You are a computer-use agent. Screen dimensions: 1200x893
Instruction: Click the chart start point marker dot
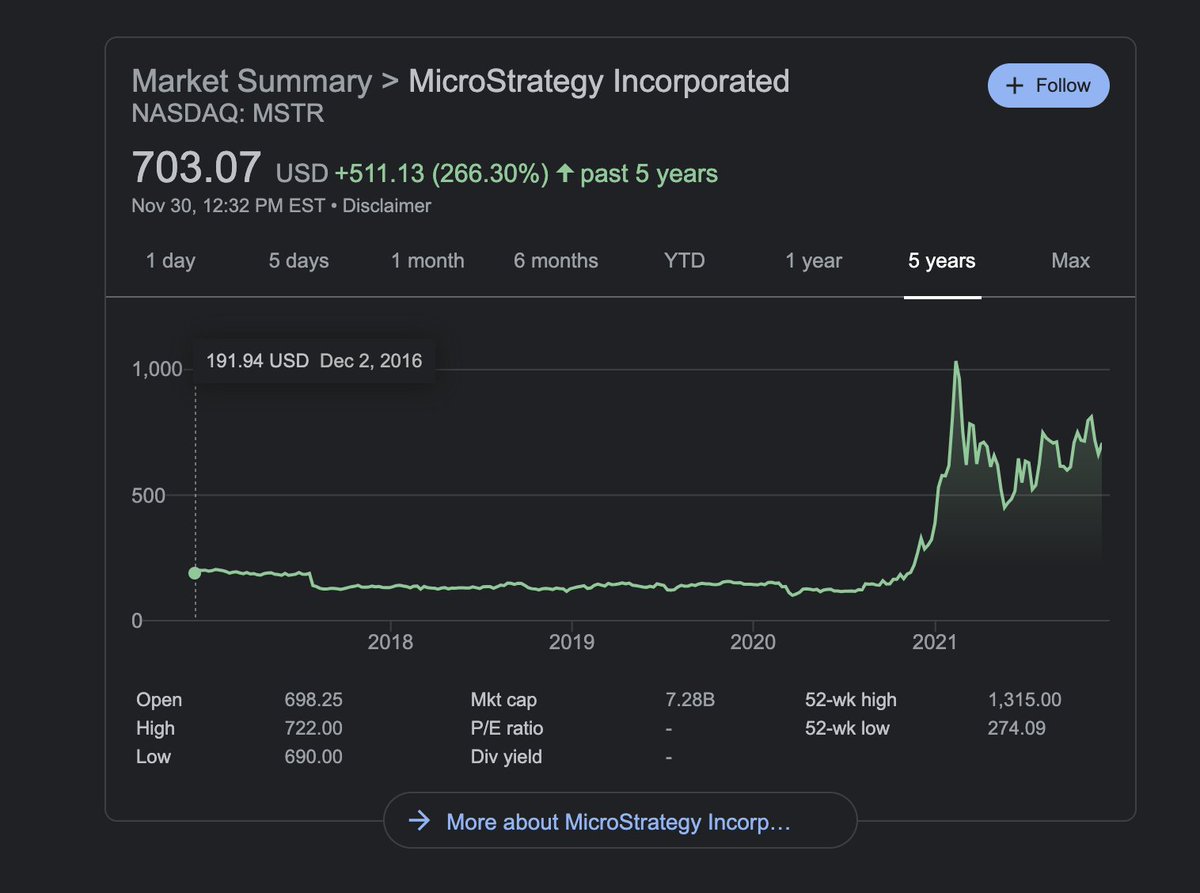(x=195, y=573)
